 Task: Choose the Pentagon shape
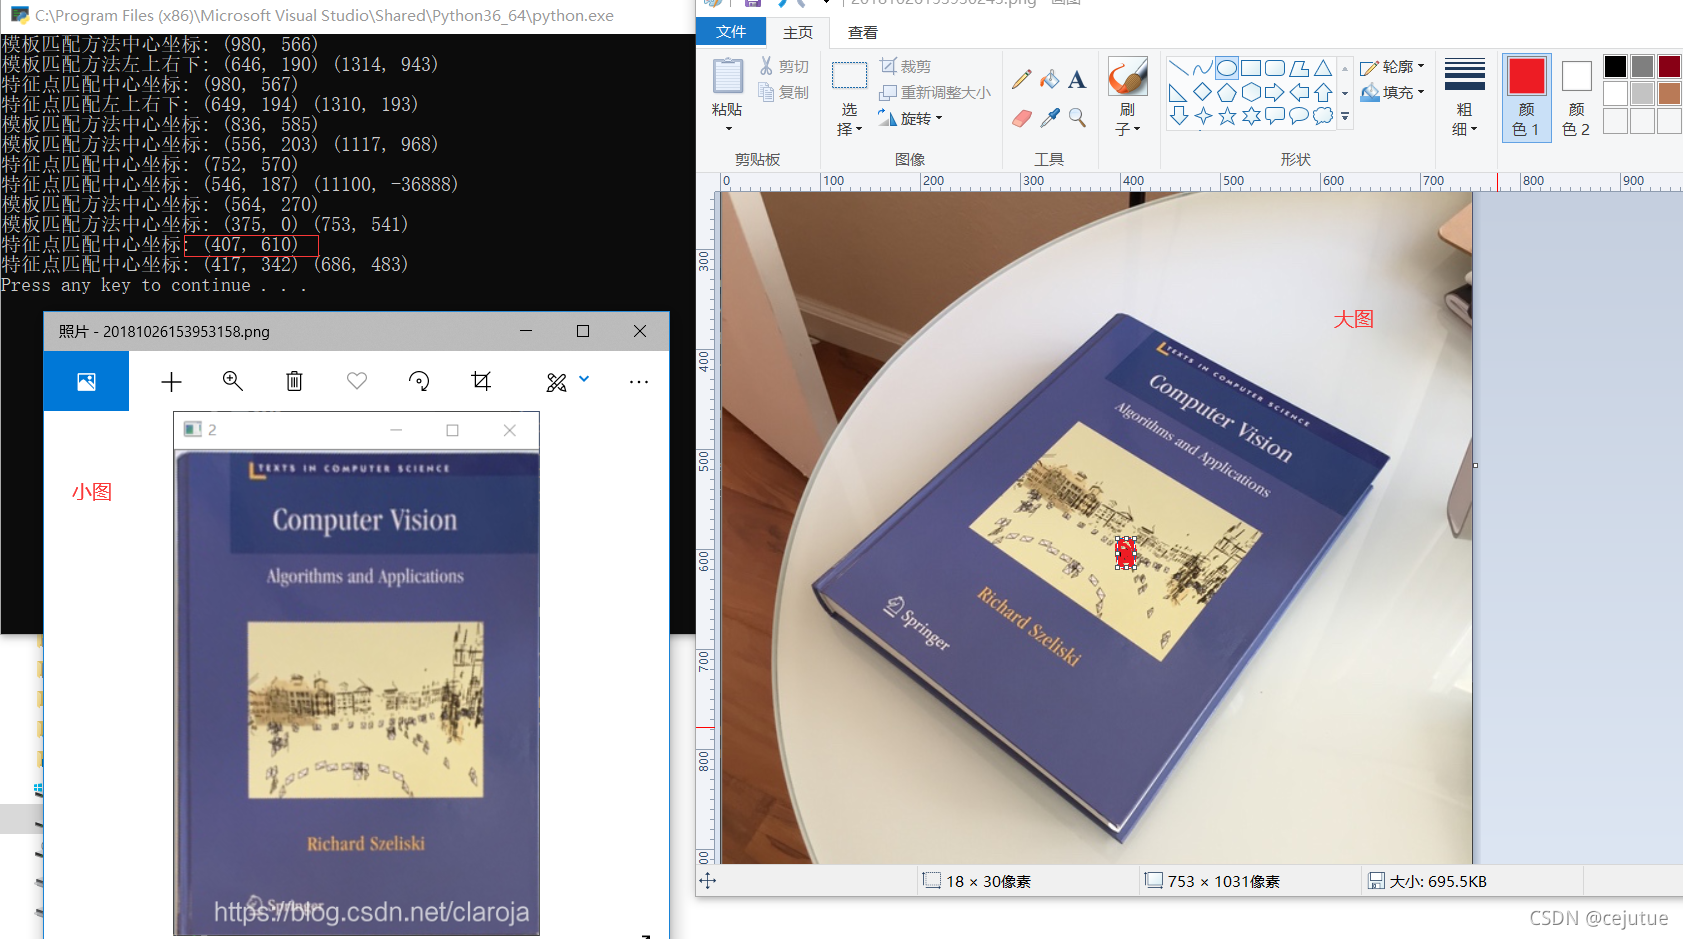(x=1227, y=92)
